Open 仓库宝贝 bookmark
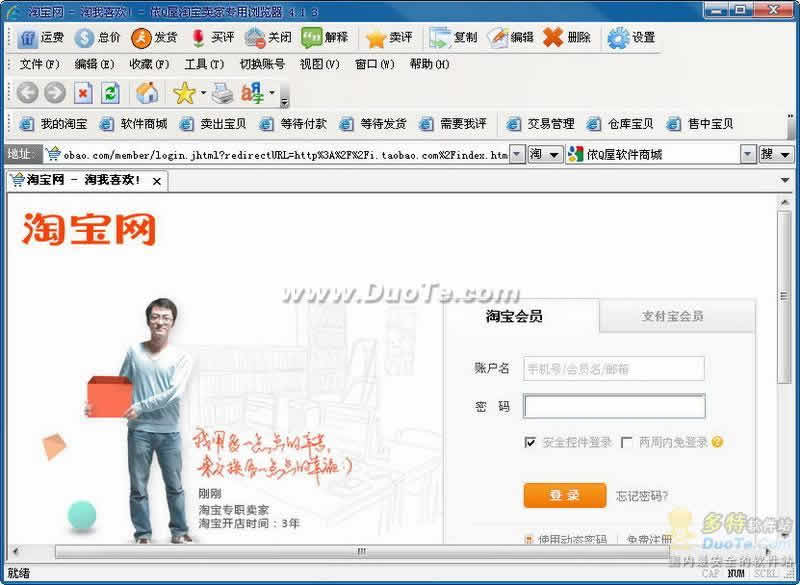The image size is (800, 585). pos(620,124)
